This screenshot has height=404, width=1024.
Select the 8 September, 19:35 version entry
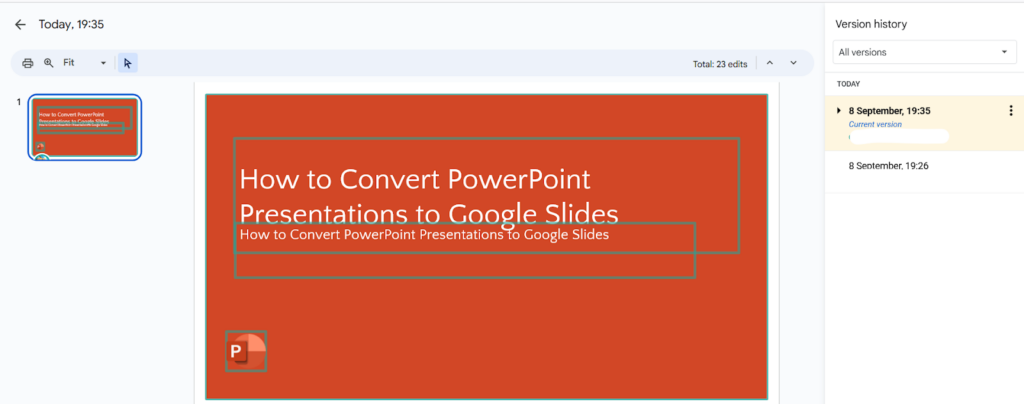(x=890, y=110)
